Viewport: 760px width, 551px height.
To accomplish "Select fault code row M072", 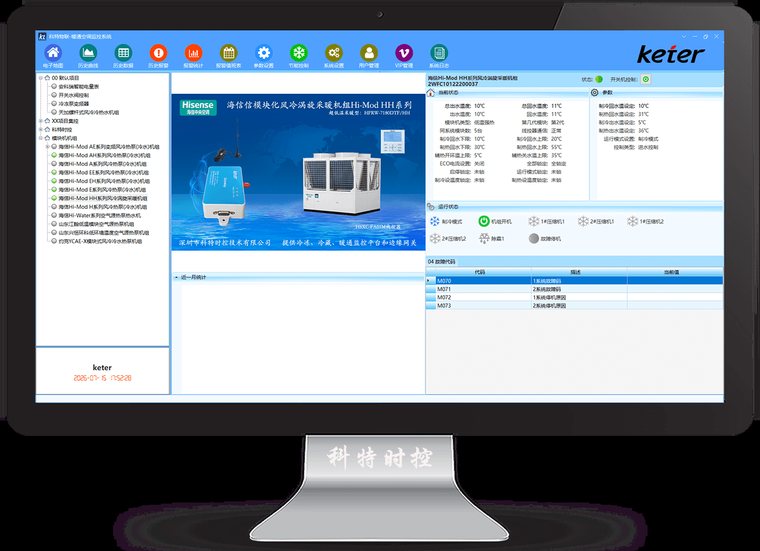I will (x=574, y=297).
